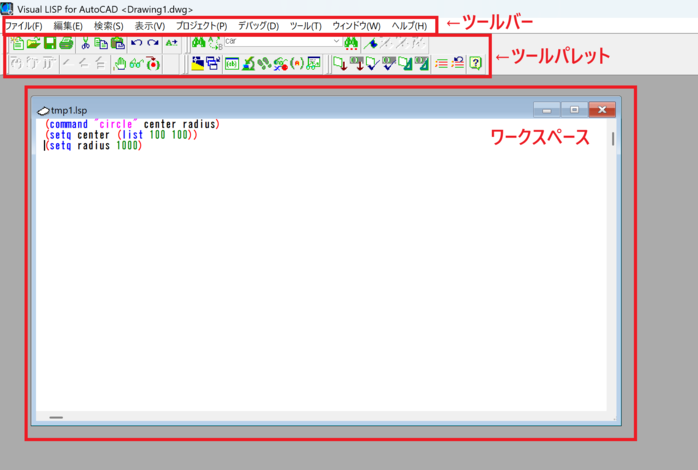Screen dimensions: 698x470
Task: Click the Visual LISP application icon in the title bar
Action: click(x=7, y=8)
